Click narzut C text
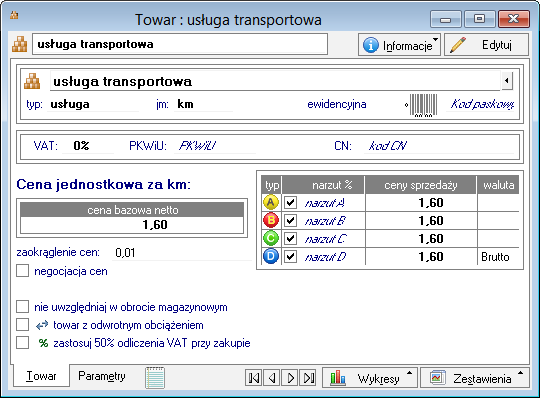The width and height of the screenshot is (540, 398). tap(325, 239)
